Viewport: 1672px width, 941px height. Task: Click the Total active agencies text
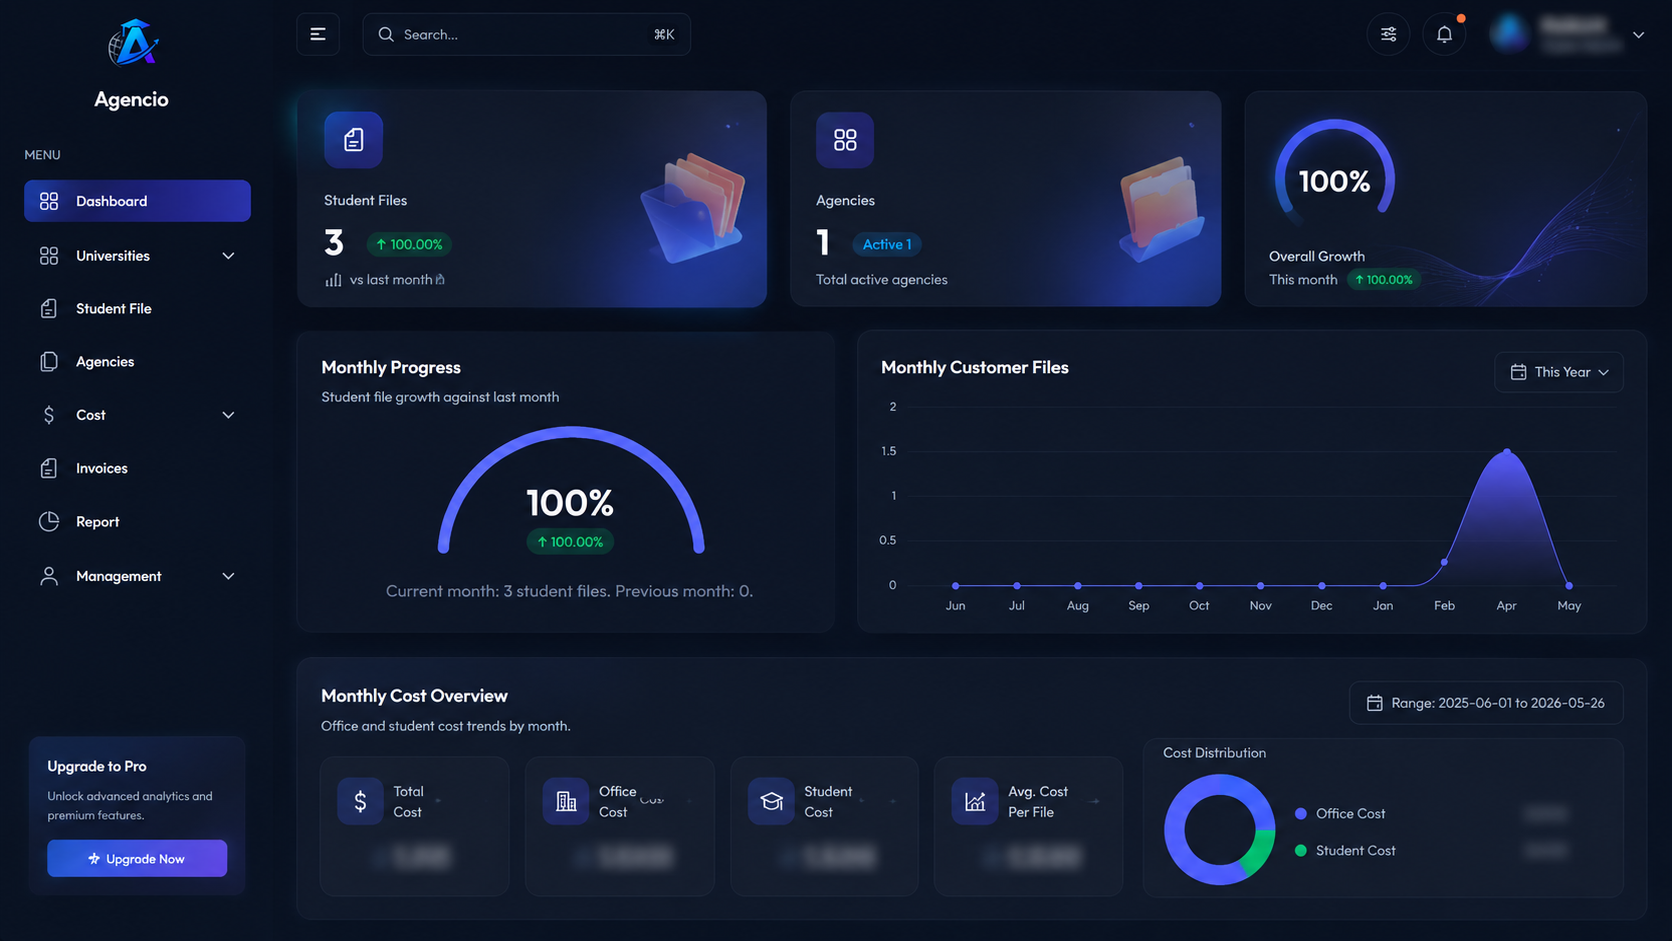pyautogui.click(x=882, y=280)
